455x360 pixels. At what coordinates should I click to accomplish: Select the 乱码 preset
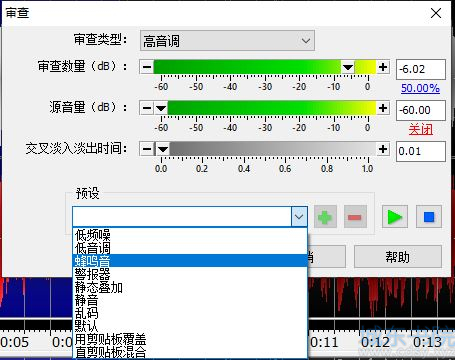(x=190, y=313)
